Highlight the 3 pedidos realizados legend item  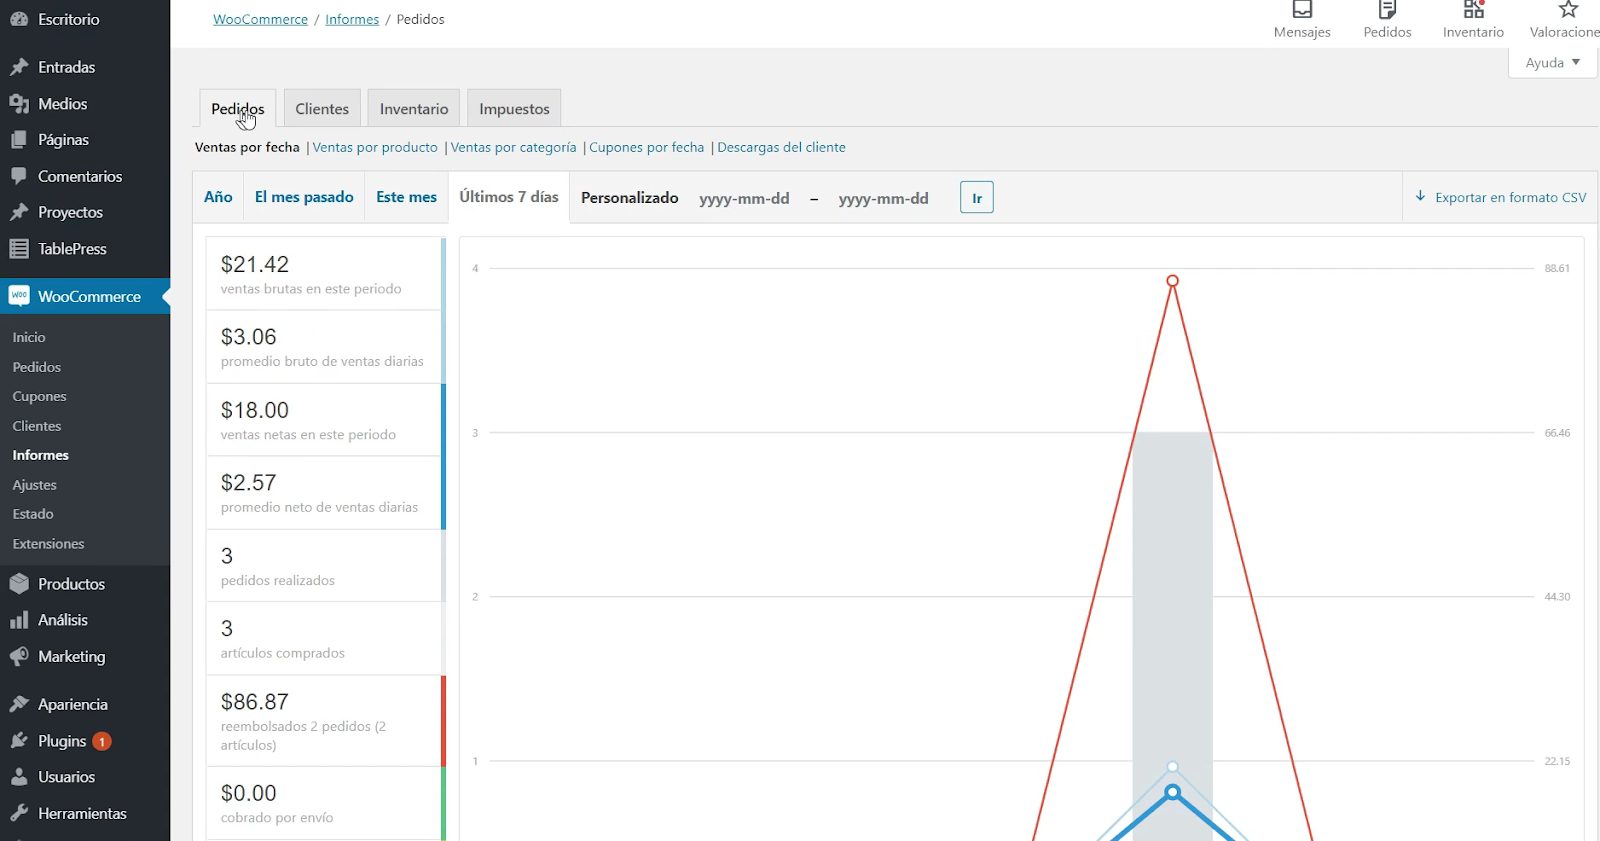click(326, 566)
